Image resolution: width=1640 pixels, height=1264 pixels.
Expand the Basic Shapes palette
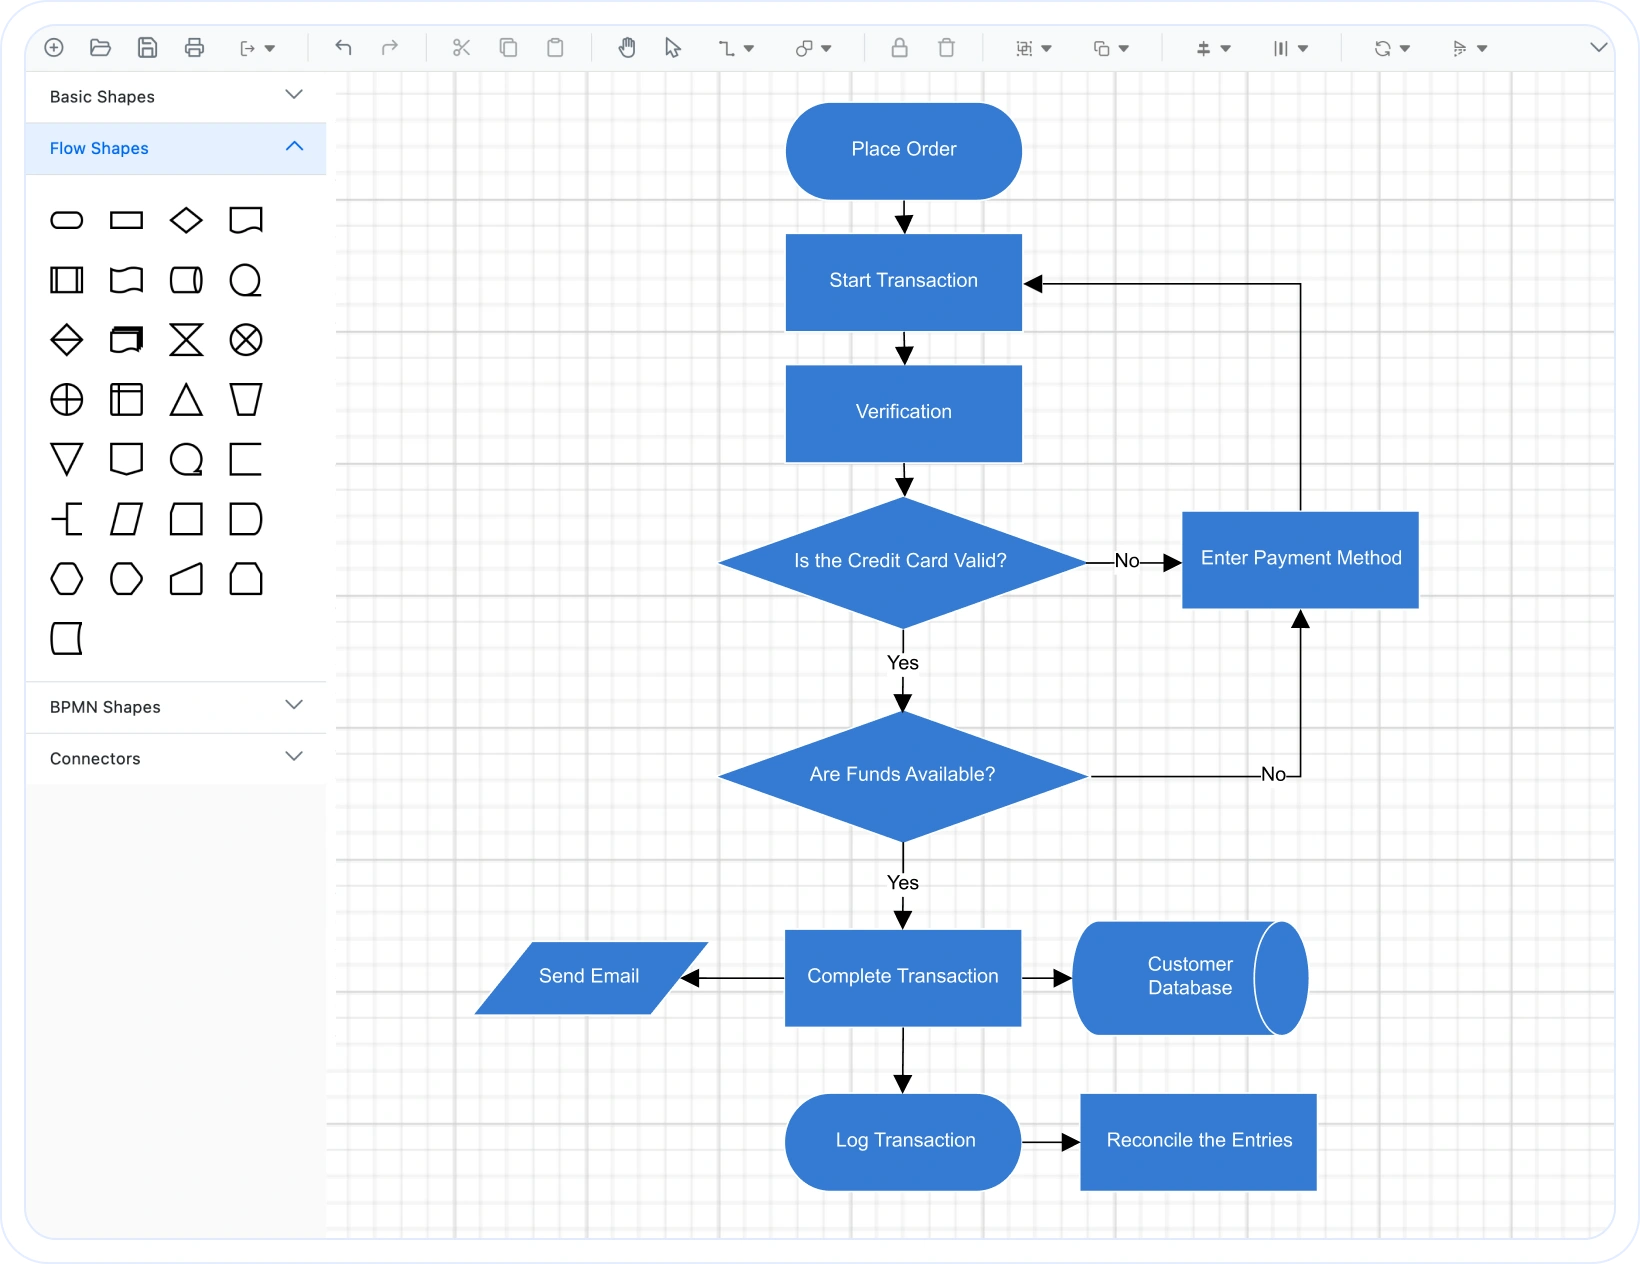(x=176, y=96)
